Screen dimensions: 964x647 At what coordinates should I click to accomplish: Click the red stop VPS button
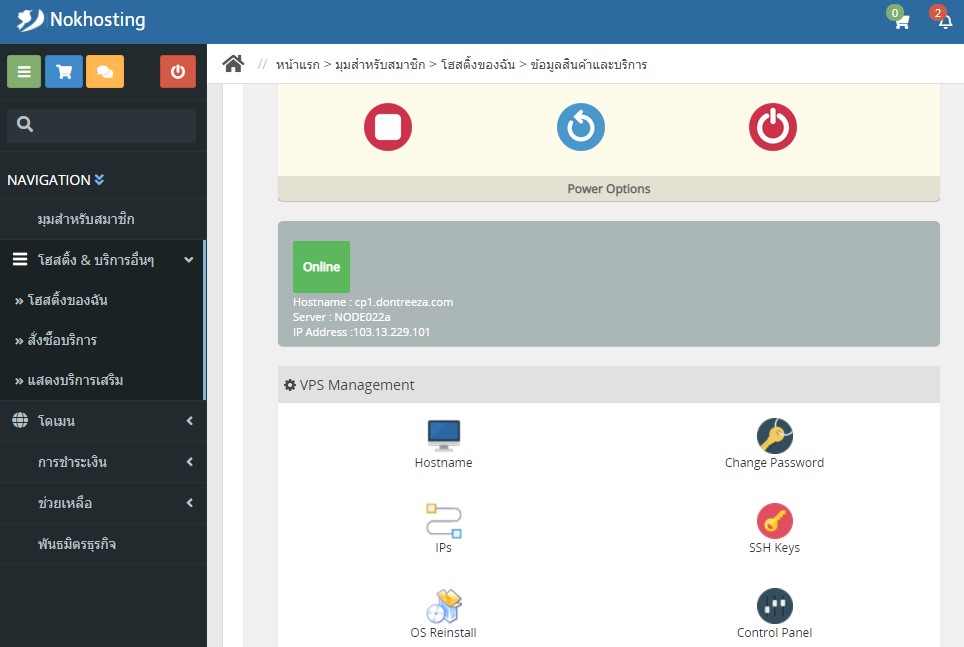pos(388,127)
